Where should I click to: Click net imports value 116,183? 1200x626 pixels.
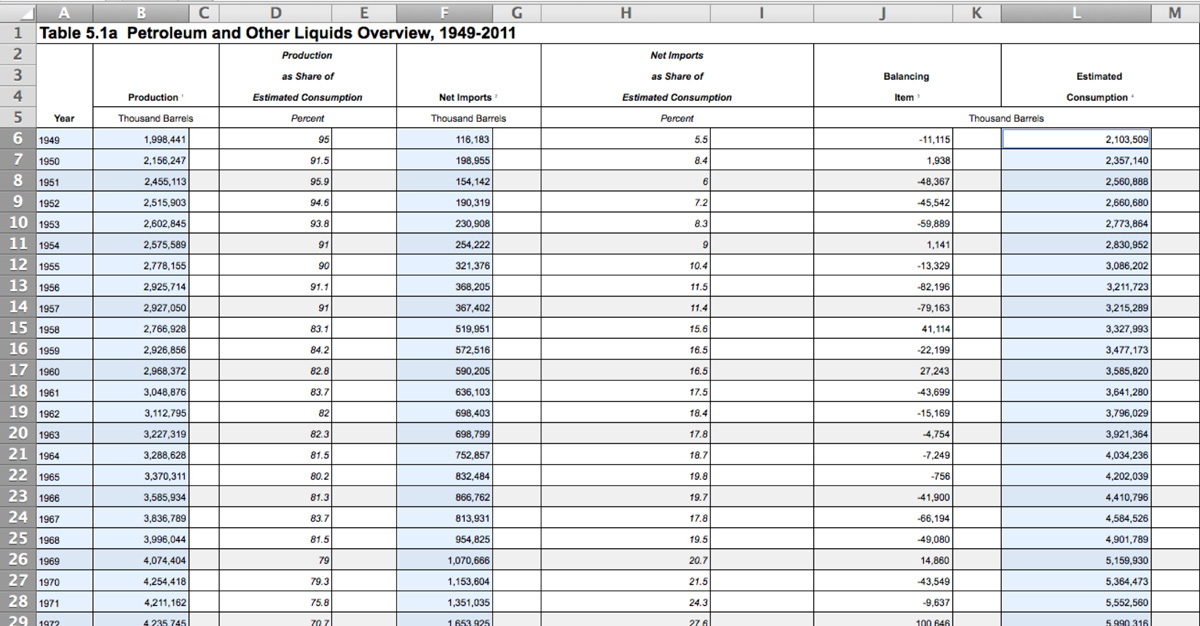[445, 139]
